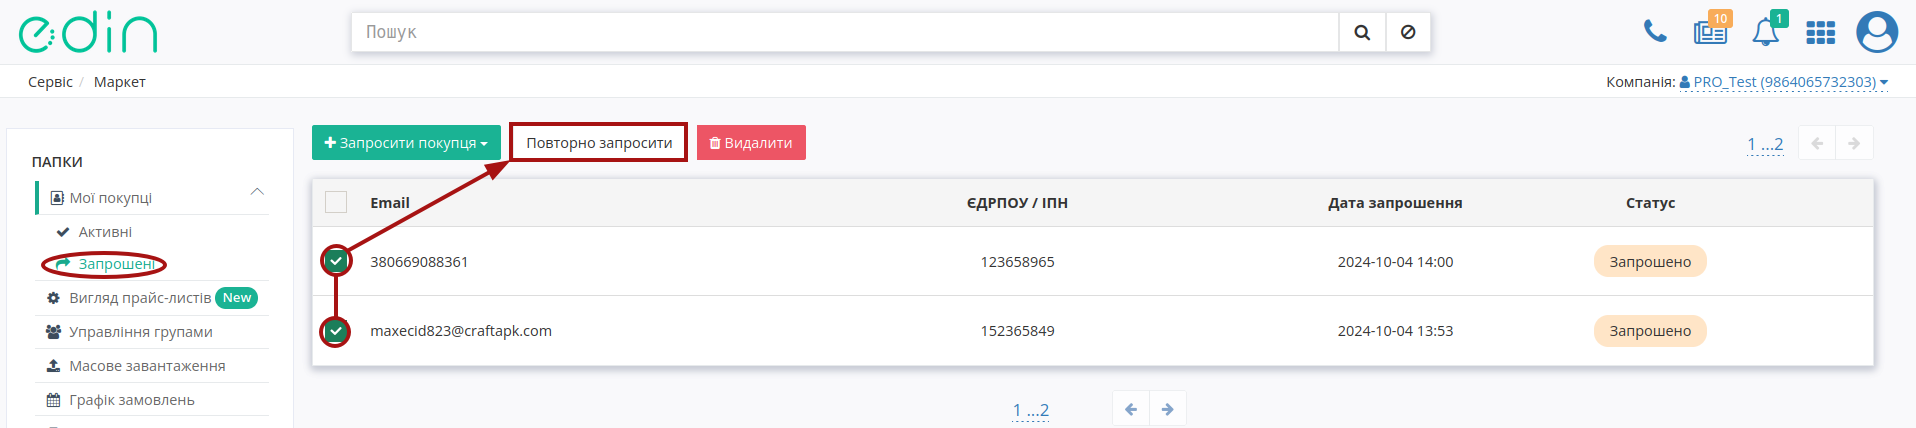Click the bottom page selector 1 ...2
This screenshot has height=428, width=1916.
click(1031, 410)
